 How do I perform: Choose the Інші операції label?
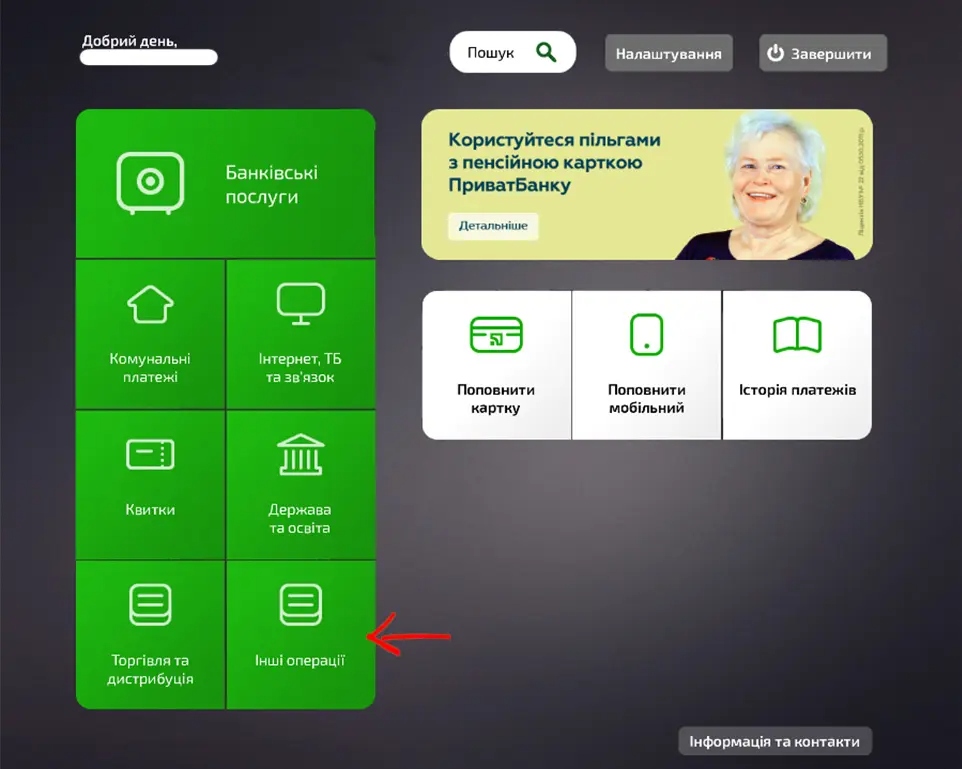[x=300, y=660]
